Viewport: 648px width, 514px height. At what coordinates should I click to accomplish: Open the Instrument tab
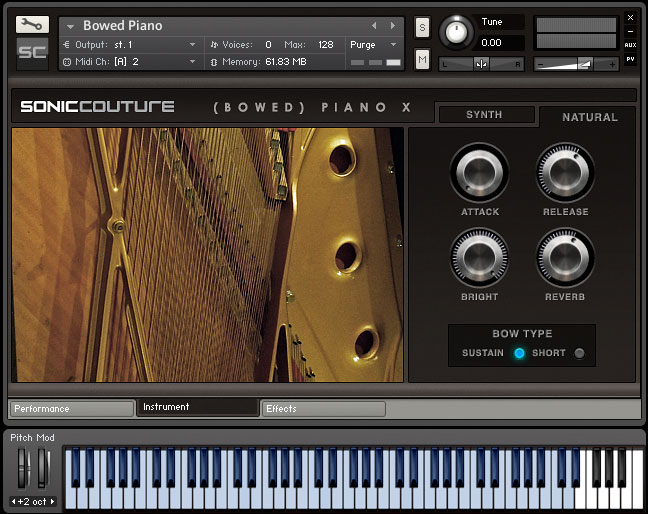click(198, 407)
